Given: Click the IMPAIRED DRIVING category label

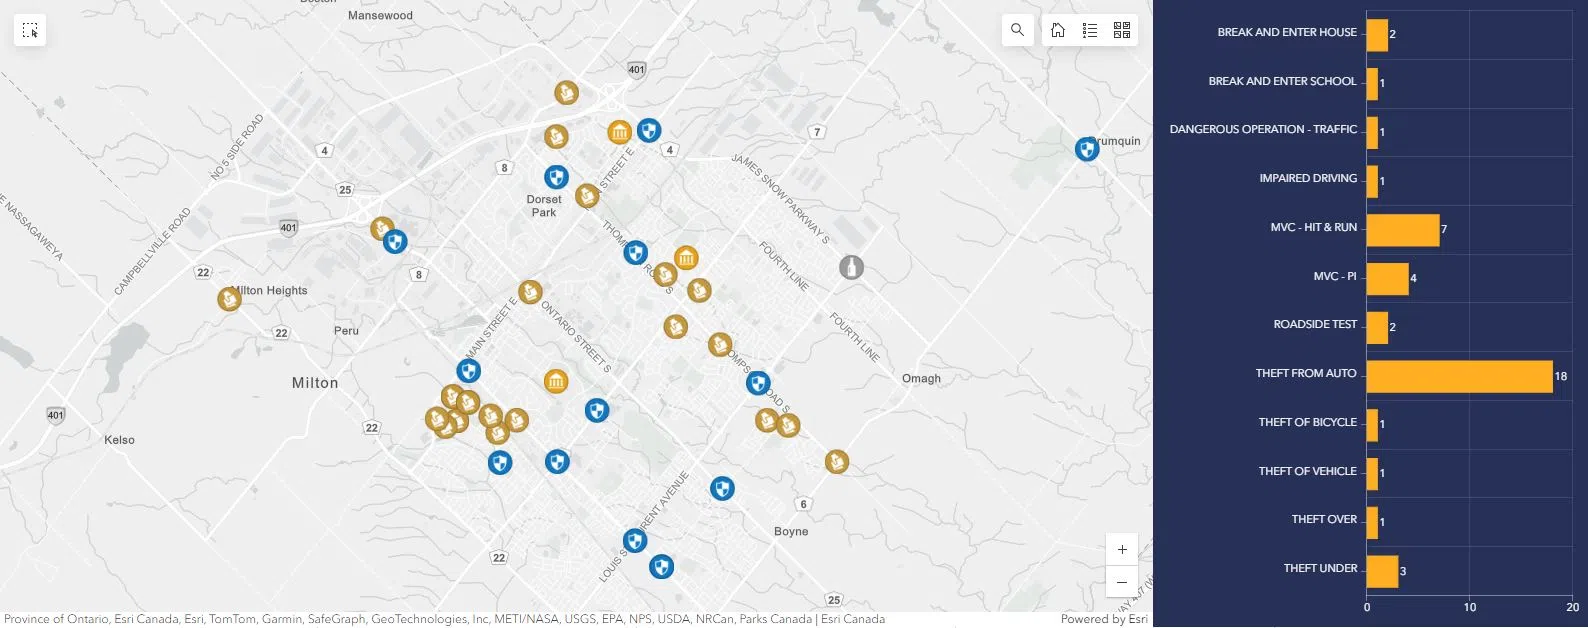Looking at the screenshot, I should pyautogui.click(x=1307, y=178).
